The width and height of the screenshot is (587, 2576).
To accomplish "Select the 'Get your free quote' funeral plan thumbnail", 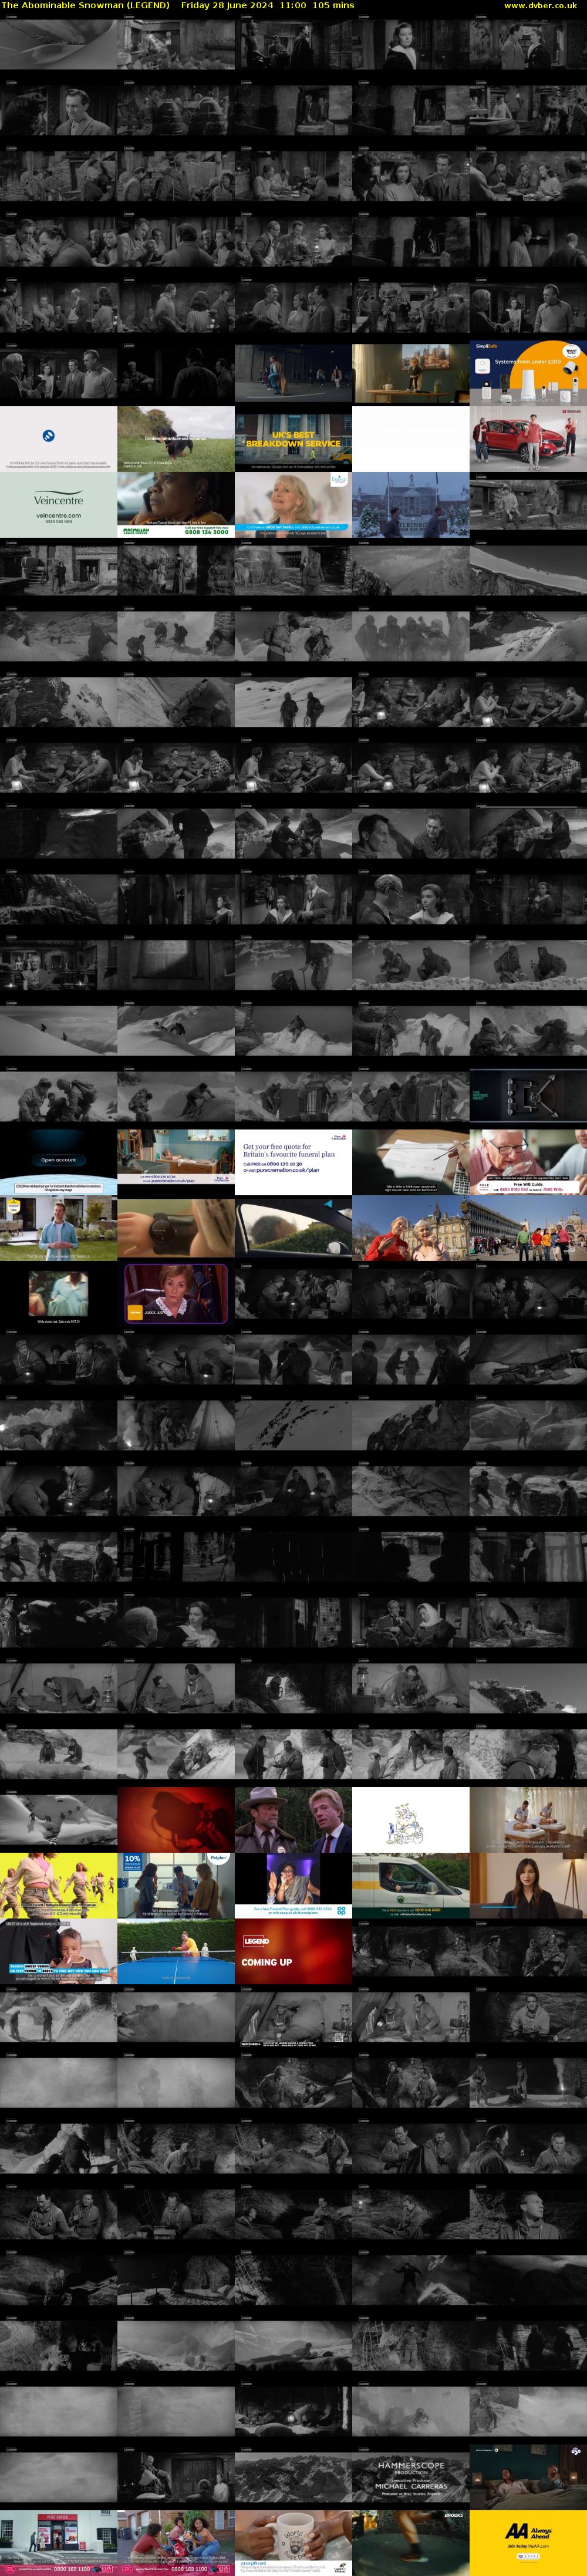I will click(x=293, y=1163).
